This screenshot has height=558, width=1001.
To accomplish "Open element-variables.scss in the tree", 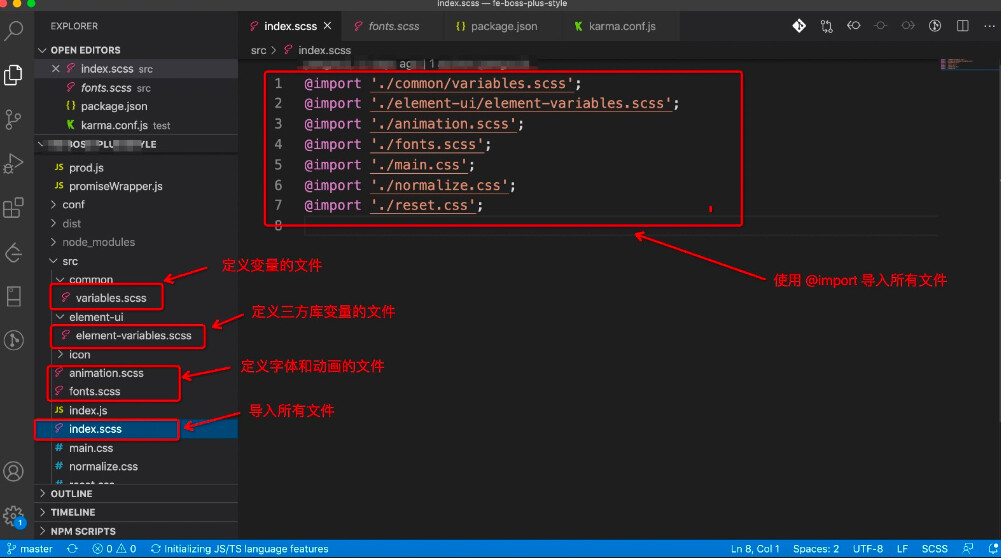I will (133, 336).
